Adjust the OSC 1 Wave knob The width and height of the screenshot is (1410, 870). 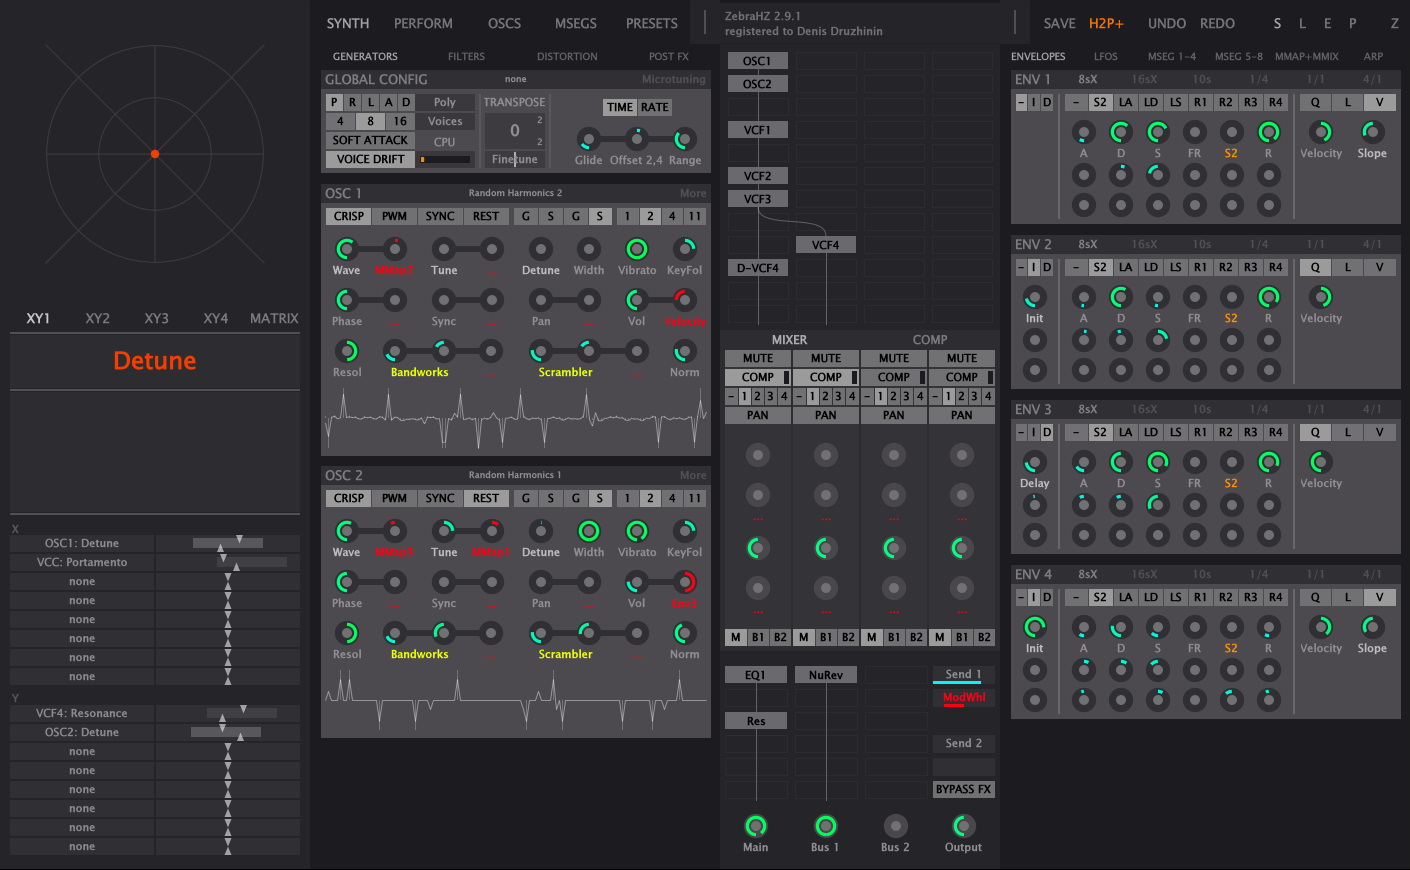346,249
